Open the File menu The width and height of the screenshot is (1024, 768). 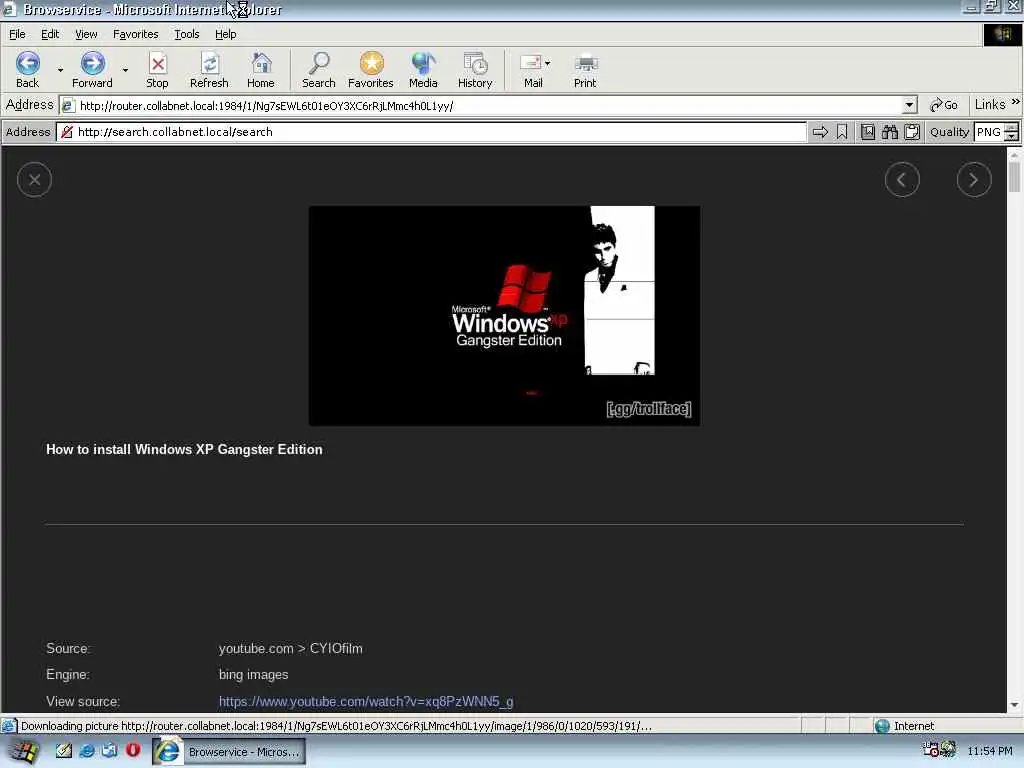(x=17, y=34)
